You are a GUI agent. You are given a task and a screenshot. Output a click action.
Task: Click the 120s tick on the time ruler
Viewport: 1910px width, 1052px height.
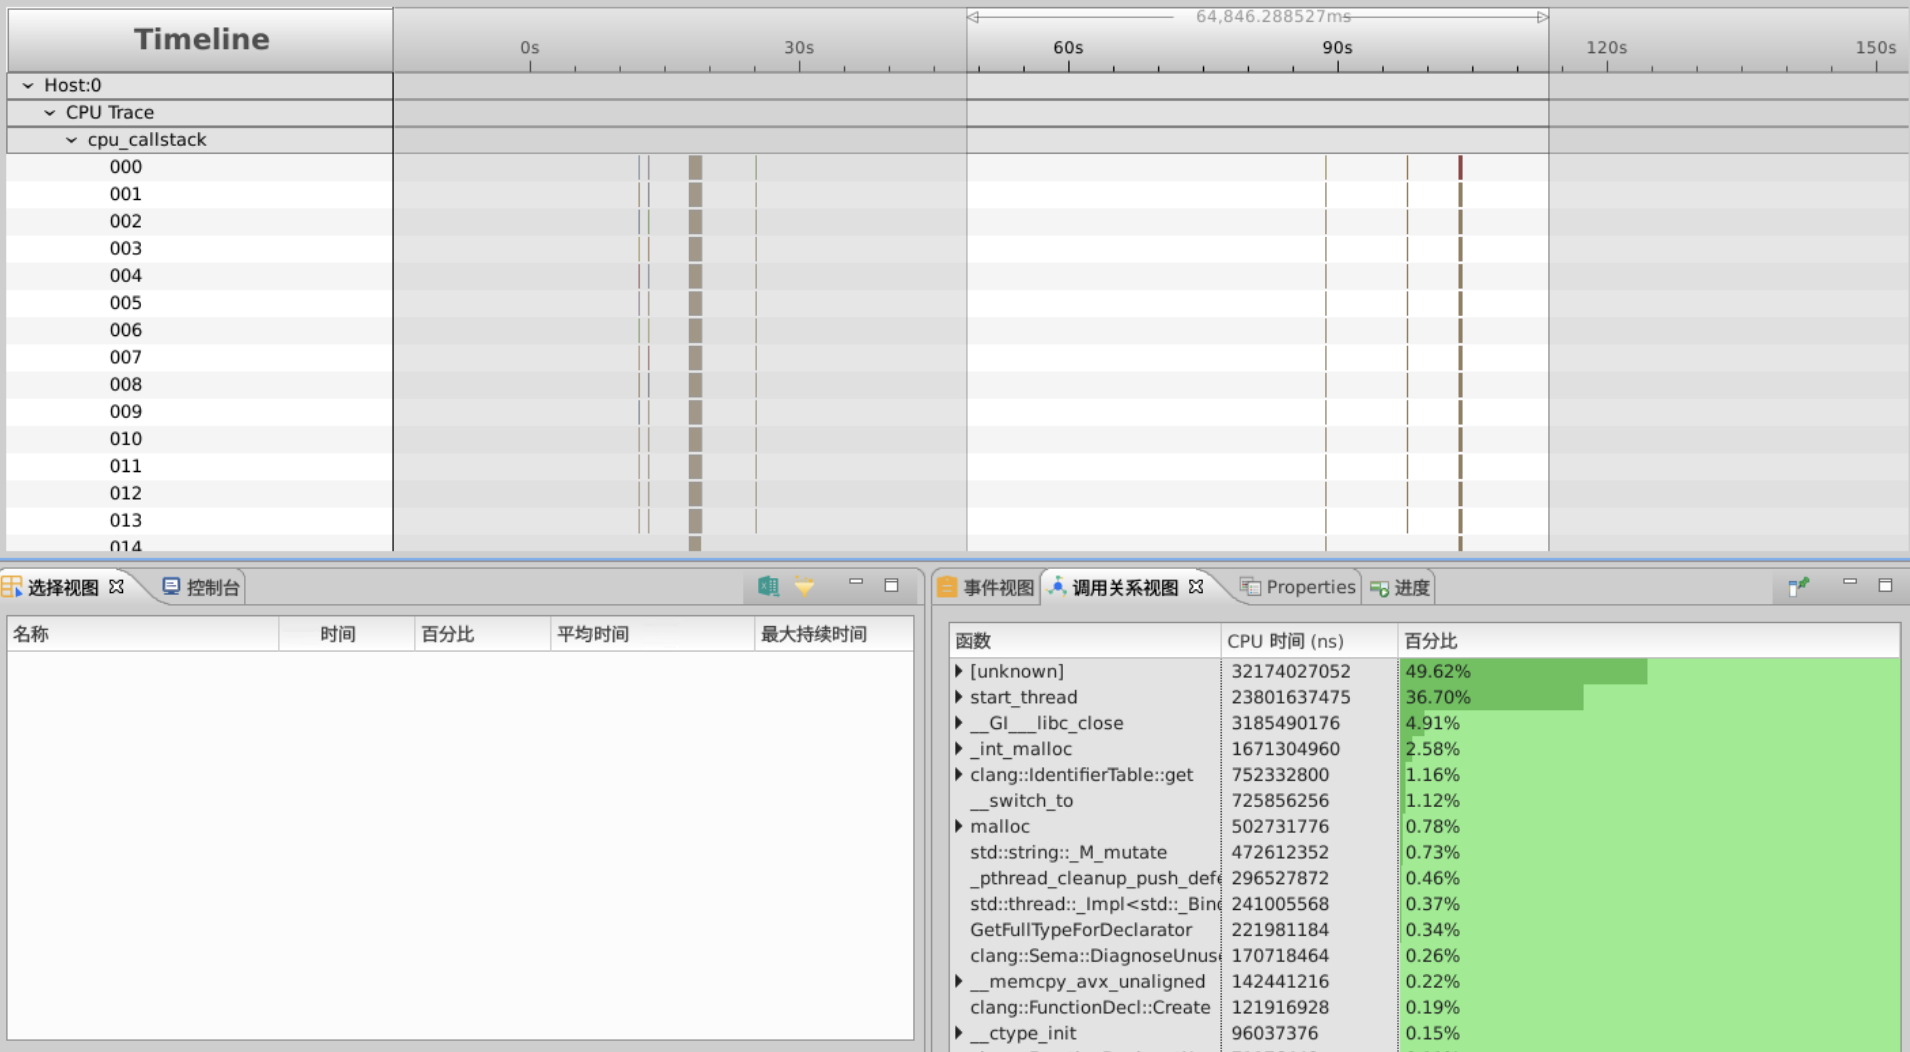pos(1607,48)
